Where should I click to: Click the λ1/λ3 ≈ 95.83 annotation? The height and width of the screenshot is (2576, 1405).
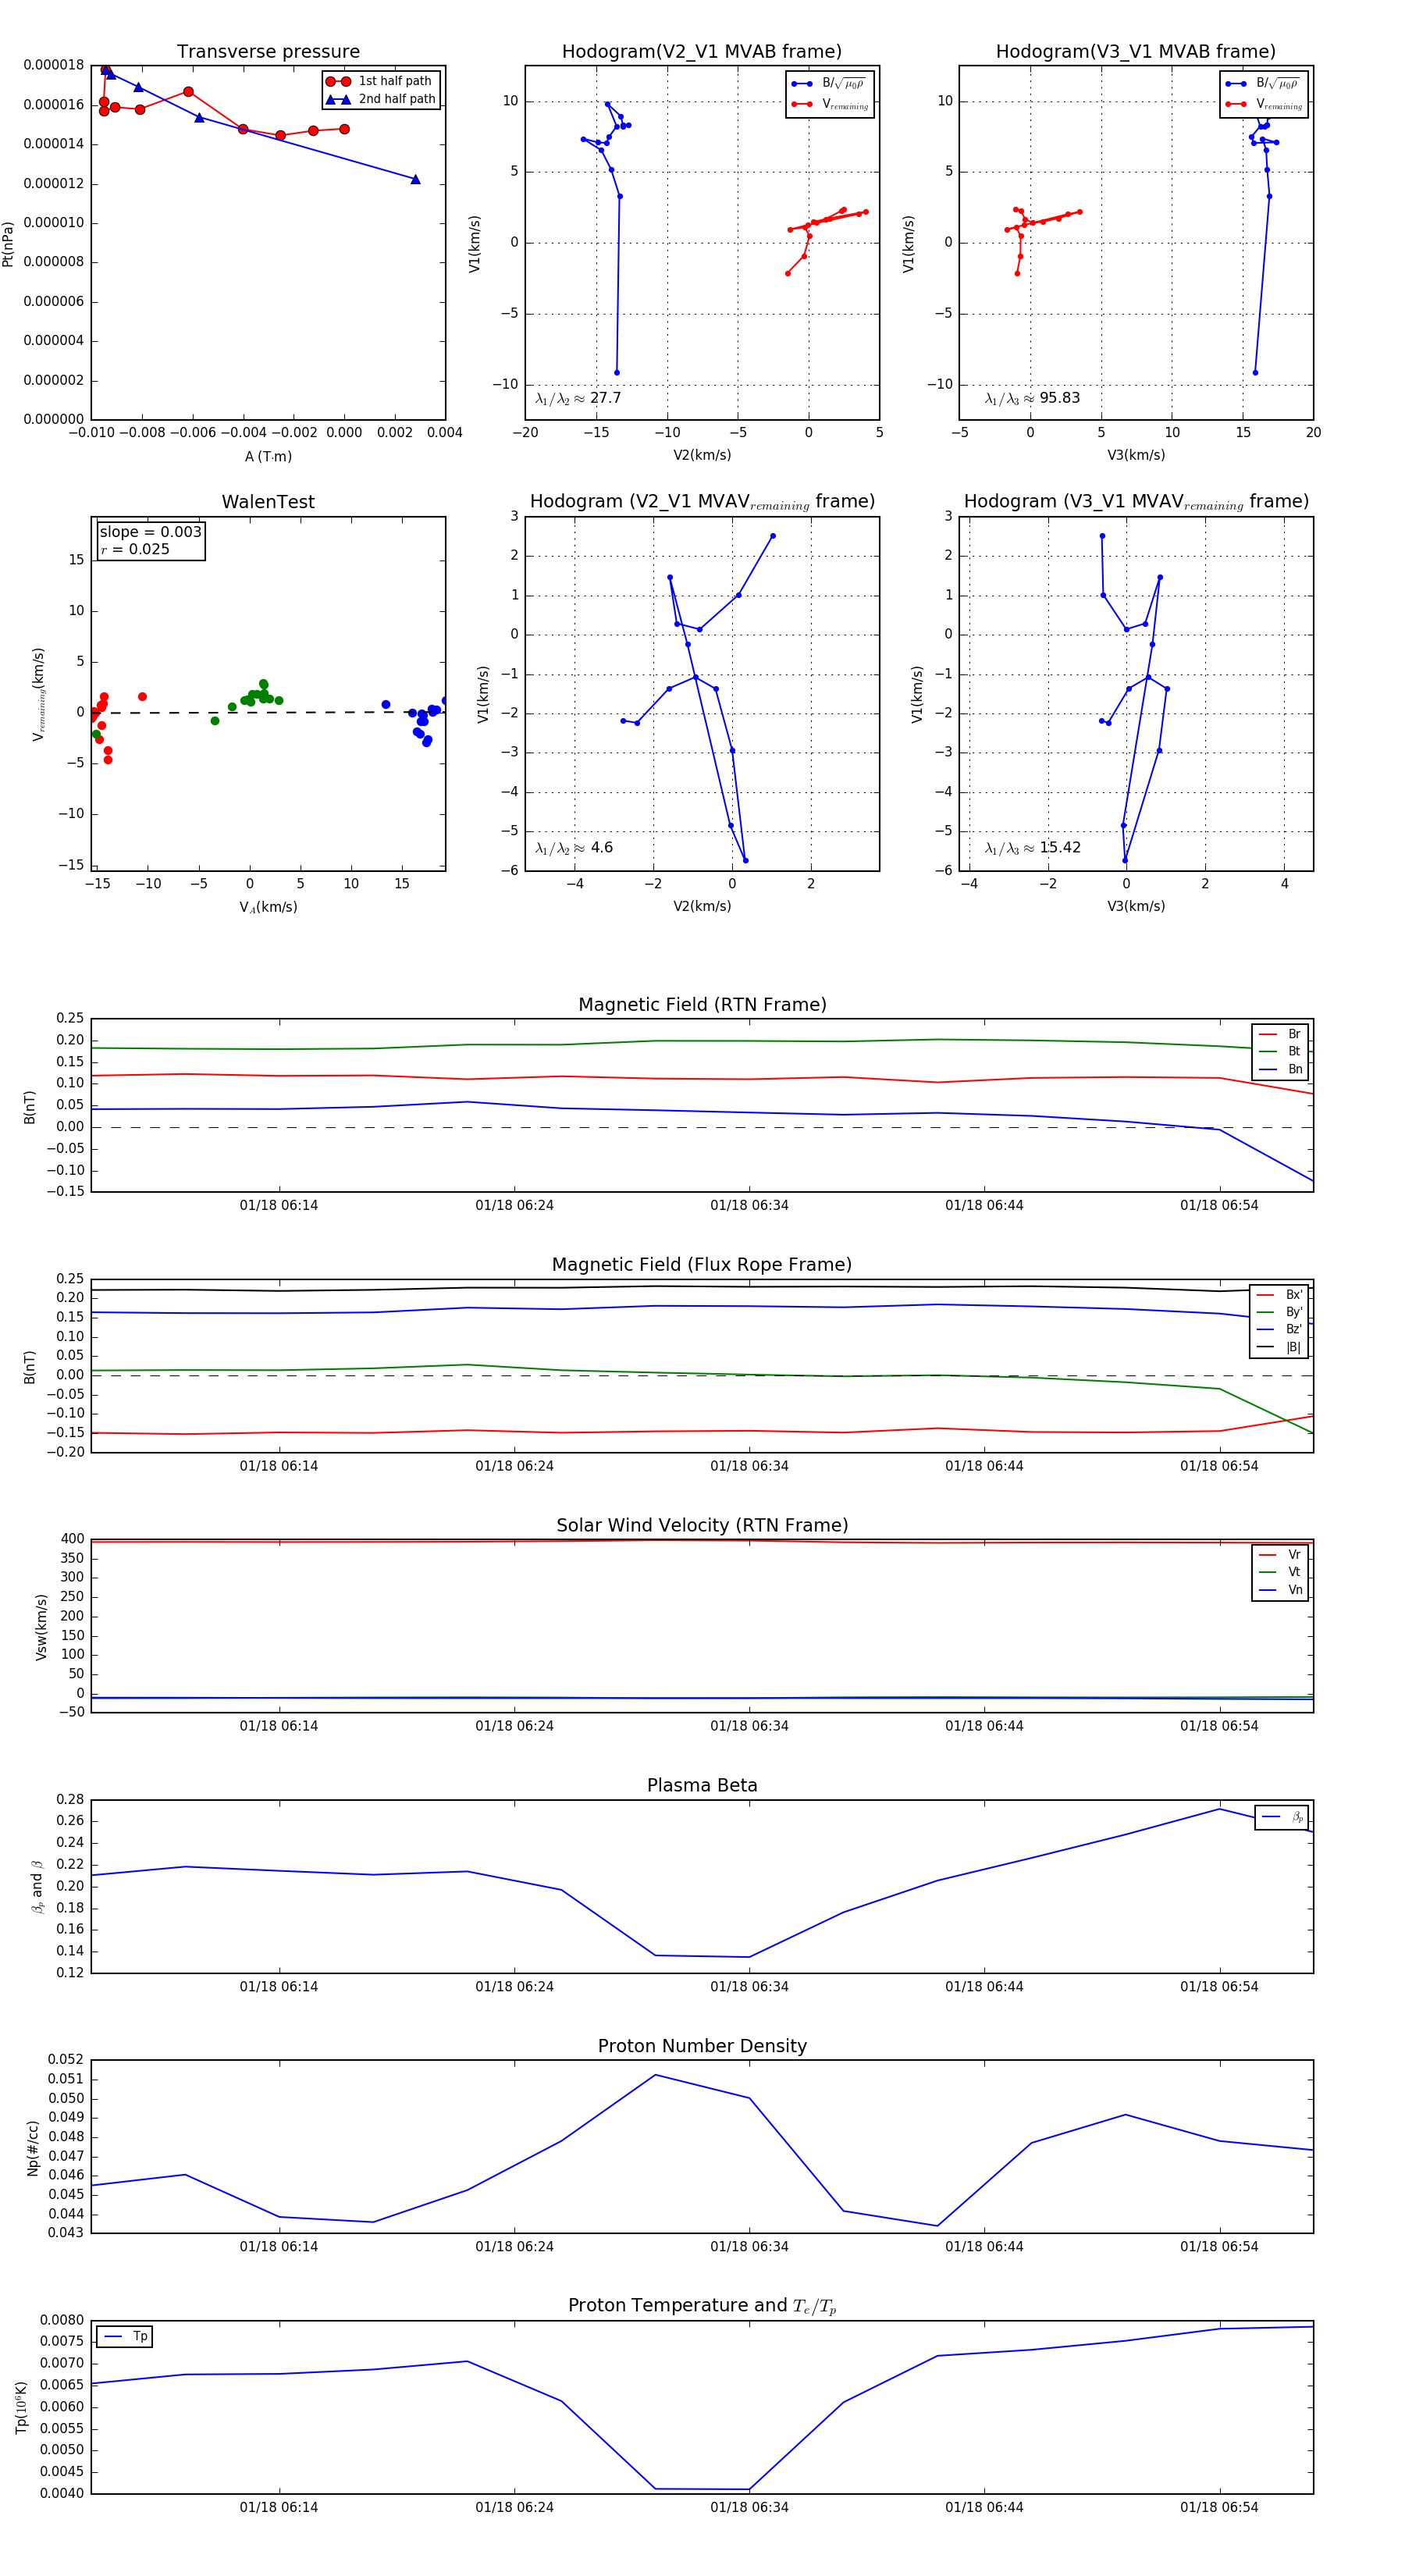1032,398
